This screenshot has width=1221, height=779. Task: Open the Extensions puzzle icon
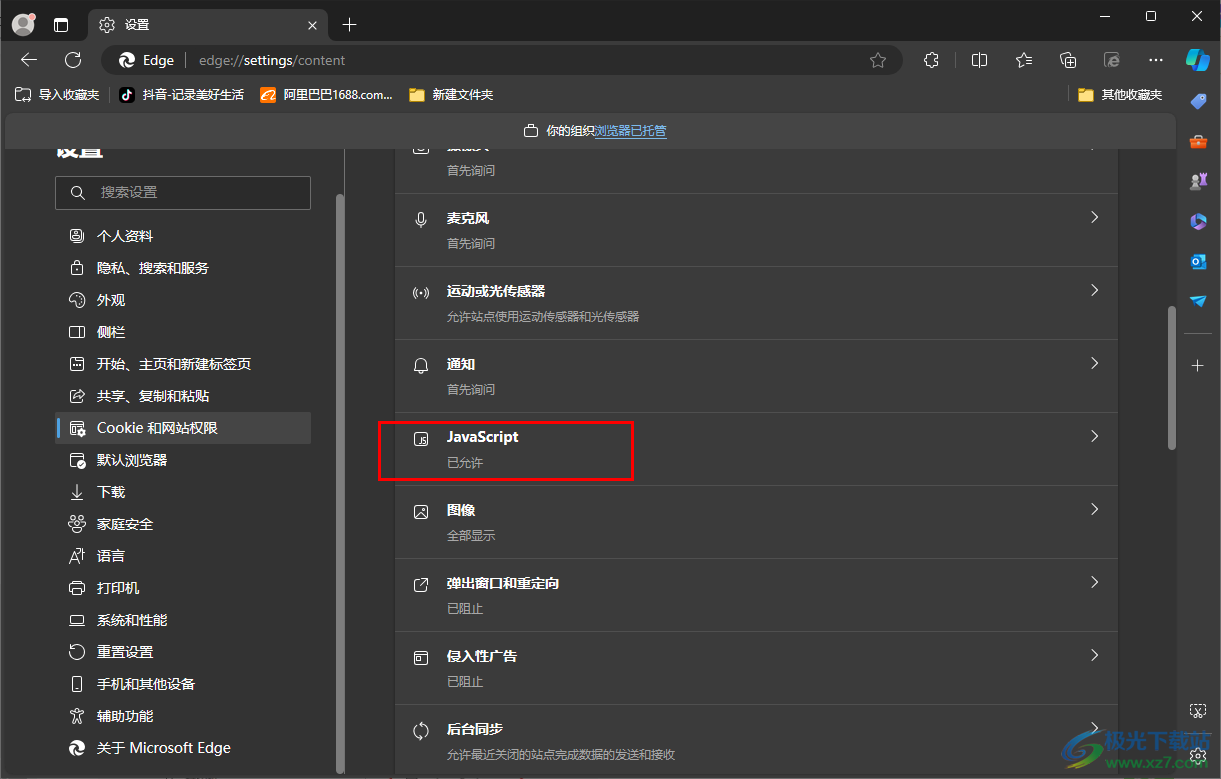(x=932, y=60)
